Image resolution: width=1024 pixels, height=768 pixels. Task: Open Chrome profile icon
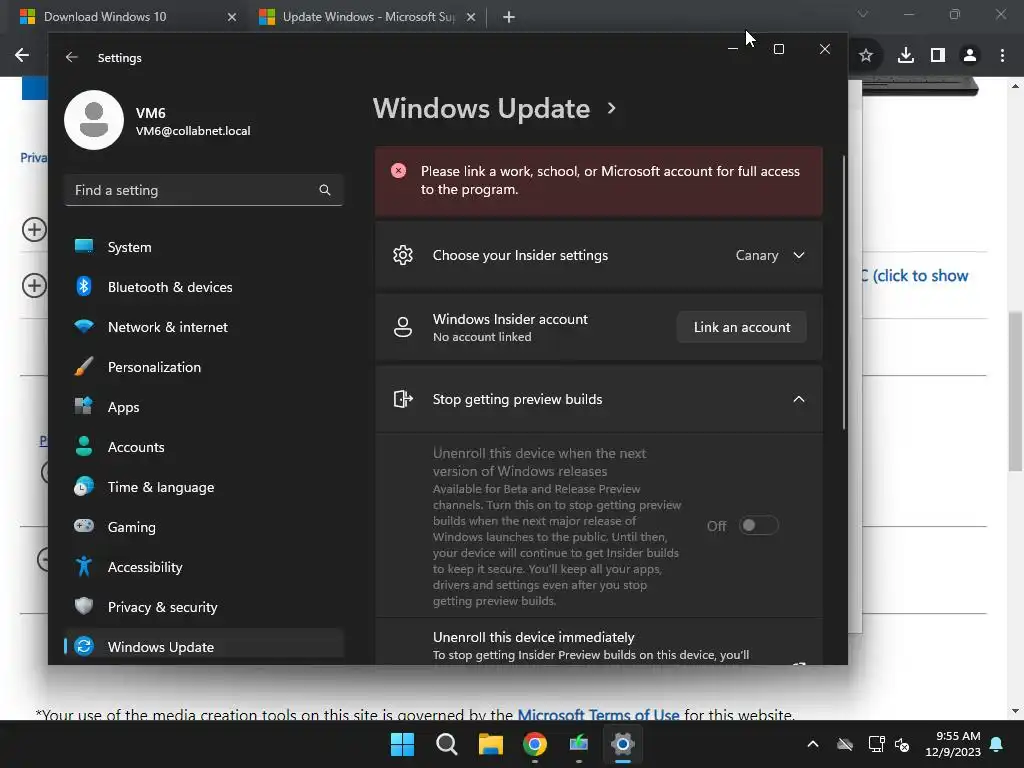(970, 56)
